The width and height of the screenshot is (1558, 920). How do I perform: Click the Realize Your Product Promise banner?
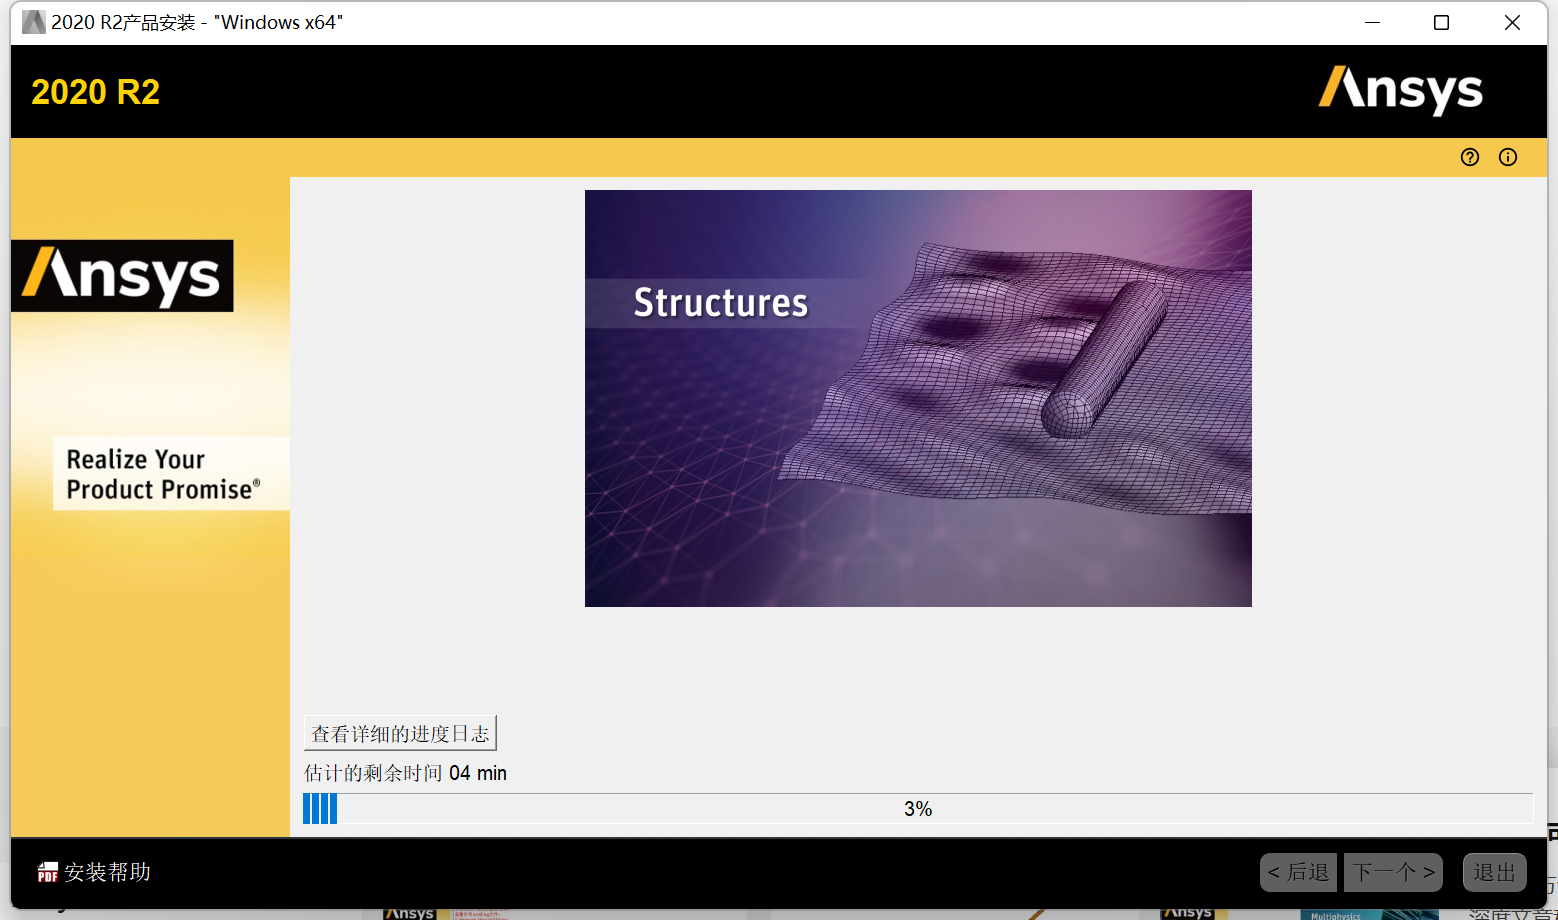click(x=168, y=473)
